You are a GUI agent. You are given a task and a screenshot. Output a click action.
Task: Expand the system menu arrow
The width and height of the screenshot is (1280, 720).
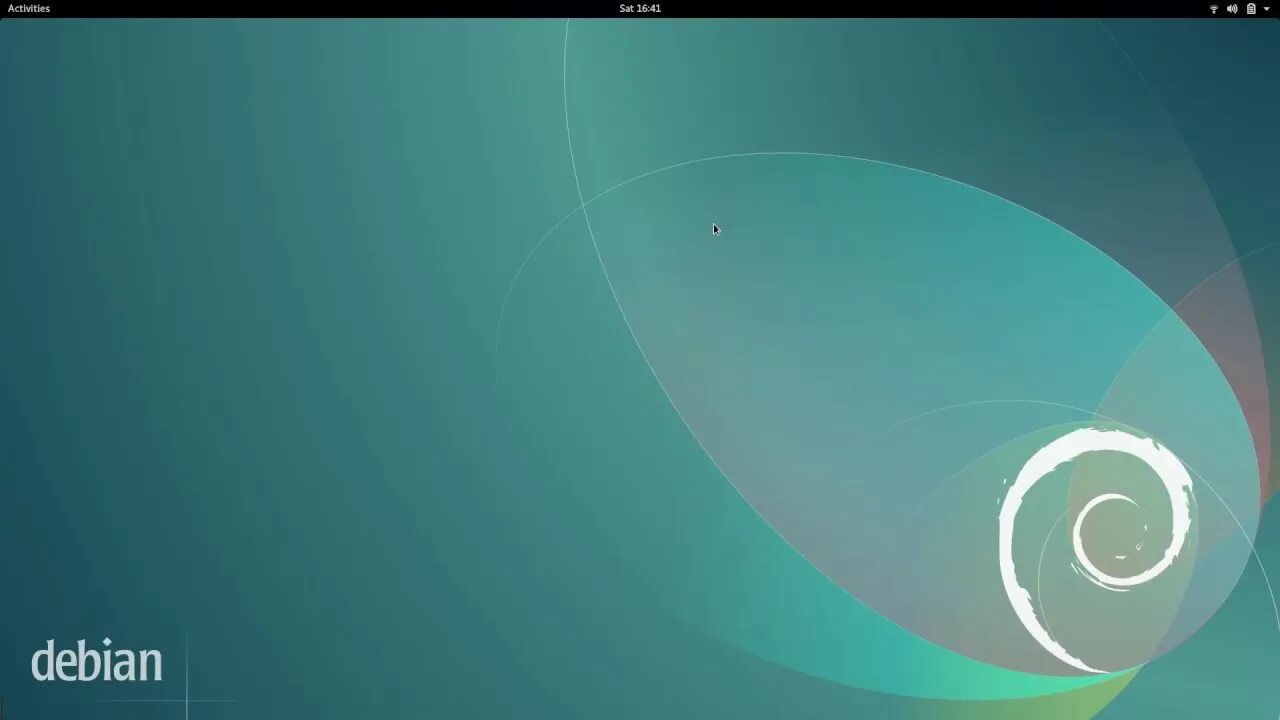[1267, 9]
